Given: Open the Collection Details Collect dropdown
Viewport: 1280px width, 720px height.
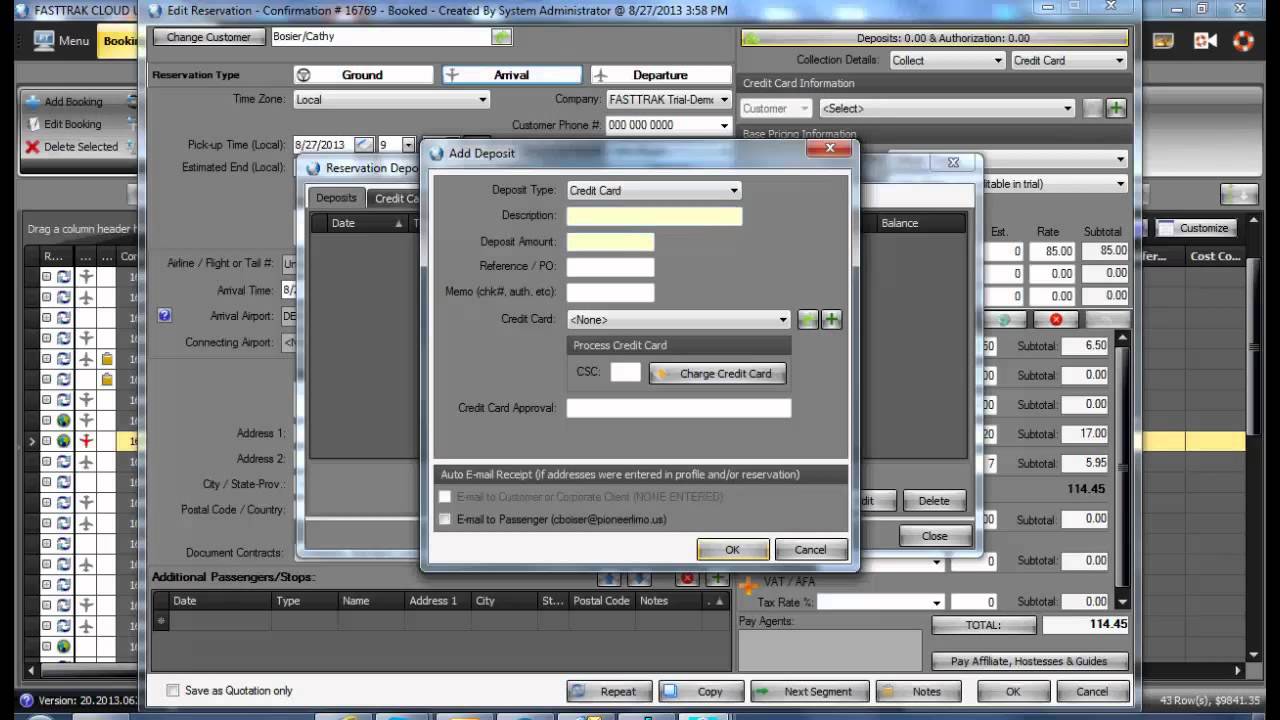Looking at the screenshot, I should click(x=946, y=60).
